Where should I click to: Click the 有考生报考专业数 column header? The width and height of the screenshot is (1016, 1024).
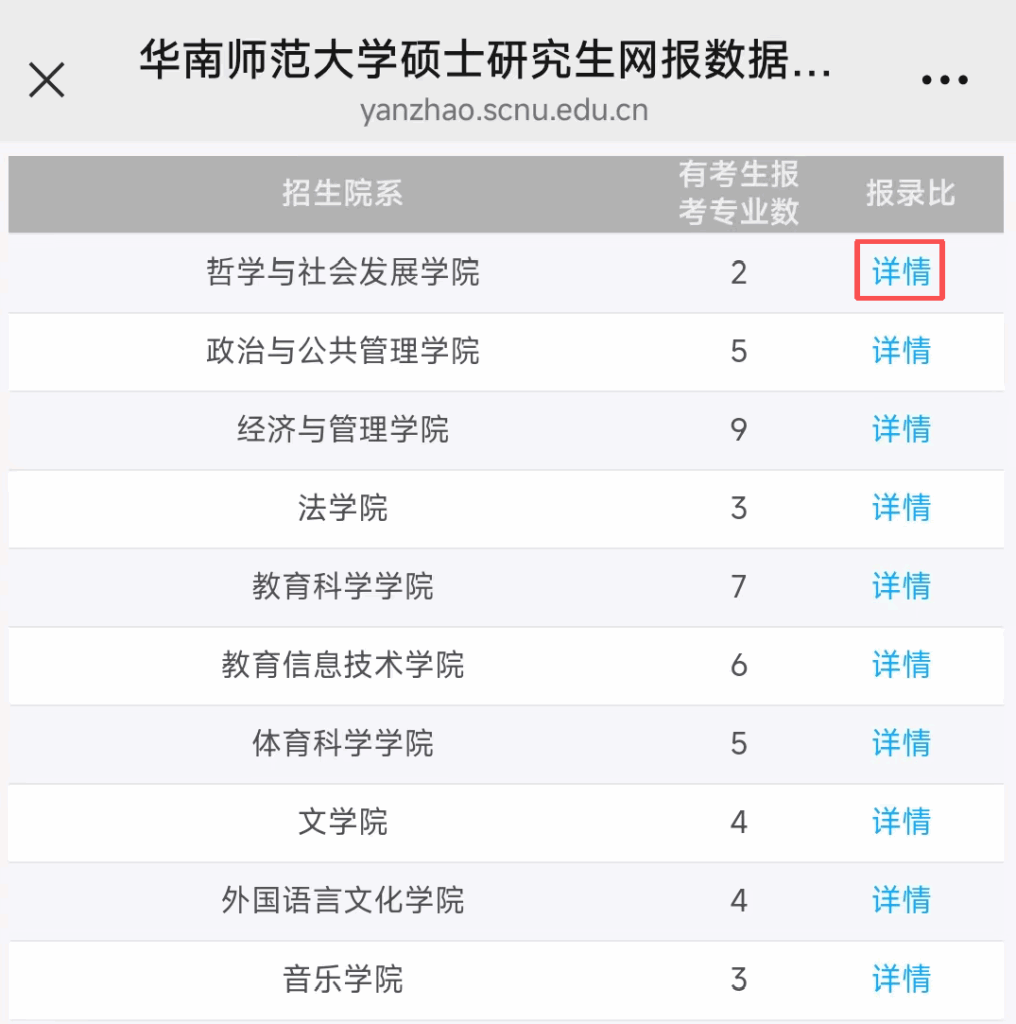pos(738,193)
